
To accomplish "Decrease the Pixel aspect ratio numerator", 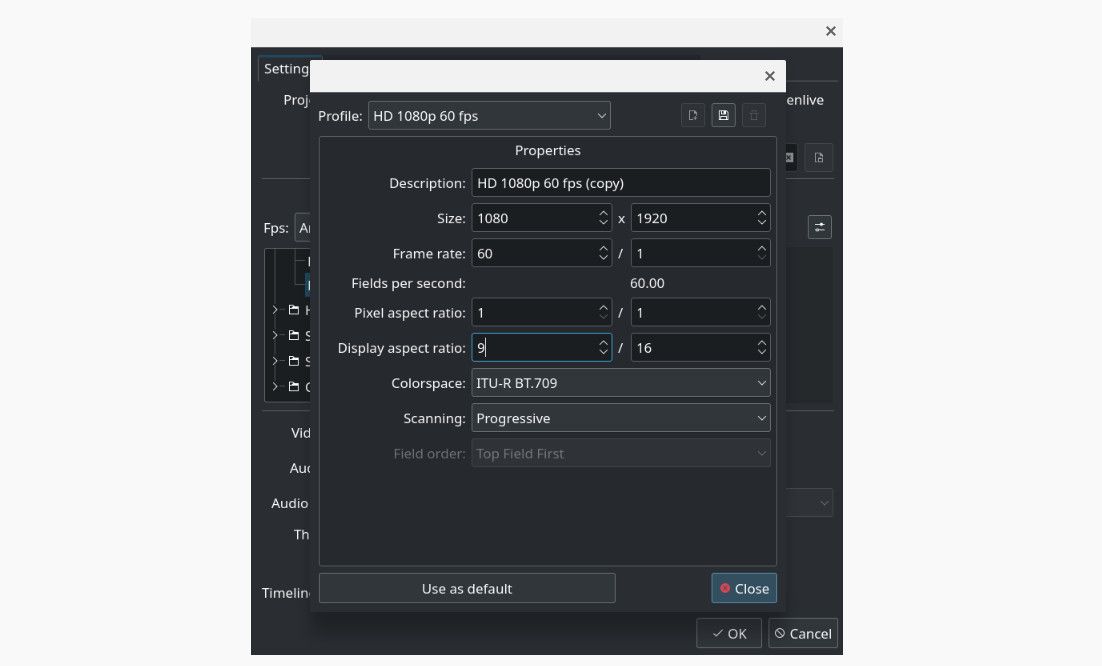I will tap(603, 318).
